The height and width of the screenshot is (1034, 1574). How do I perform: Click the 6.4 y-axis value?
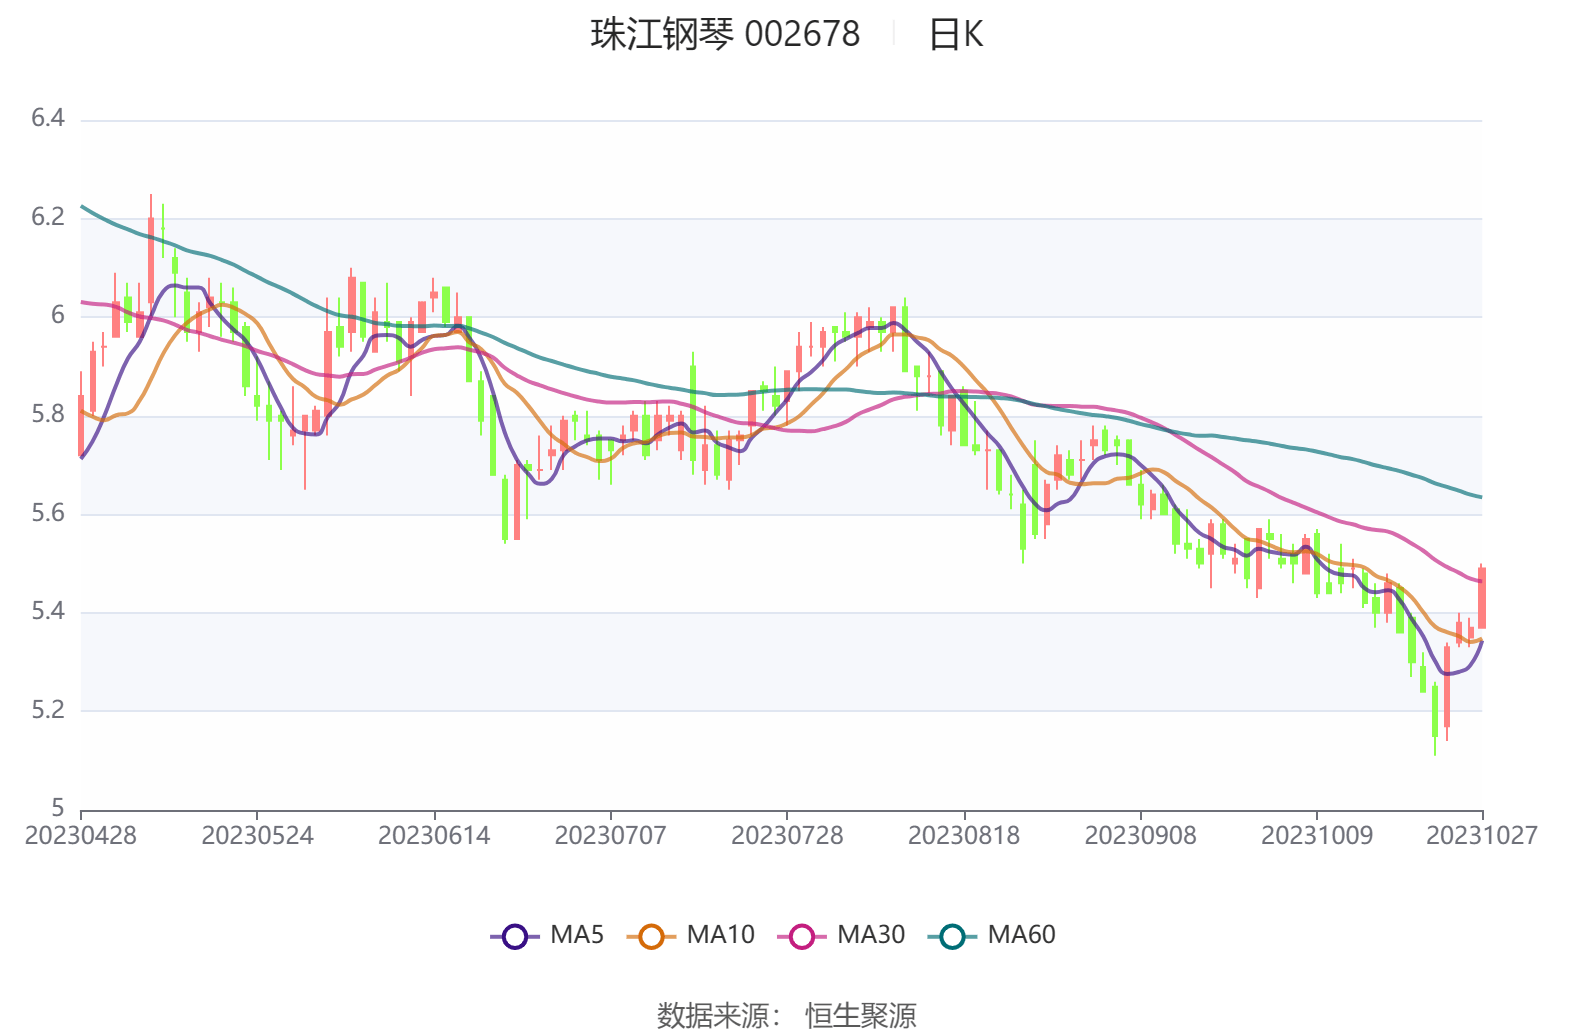(48, 119)
